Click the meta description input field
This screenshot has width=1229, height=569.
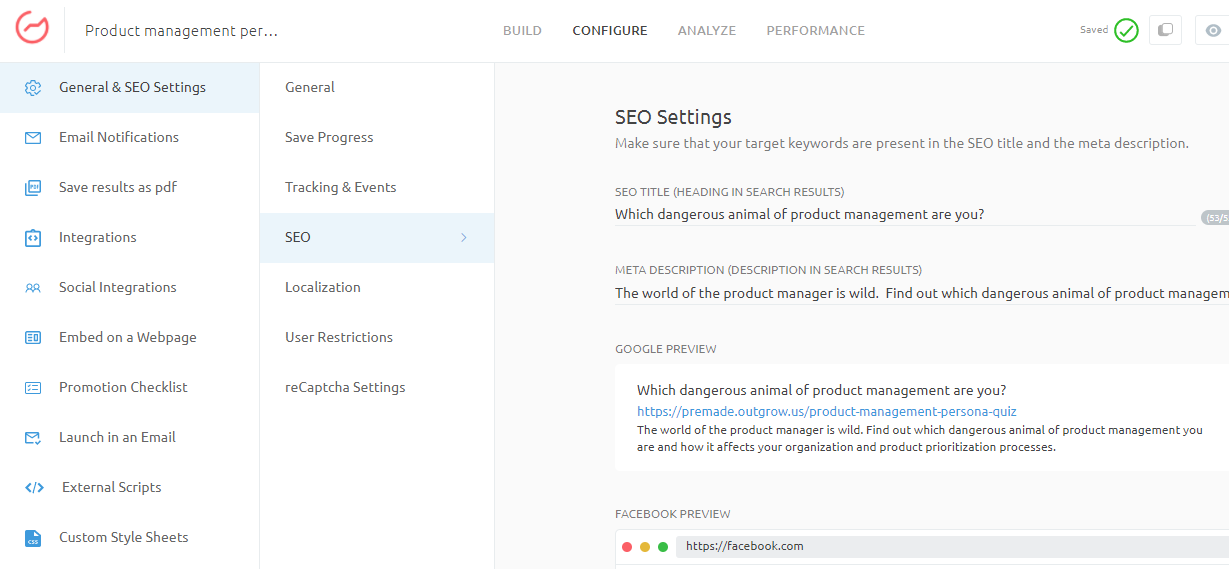920,294
